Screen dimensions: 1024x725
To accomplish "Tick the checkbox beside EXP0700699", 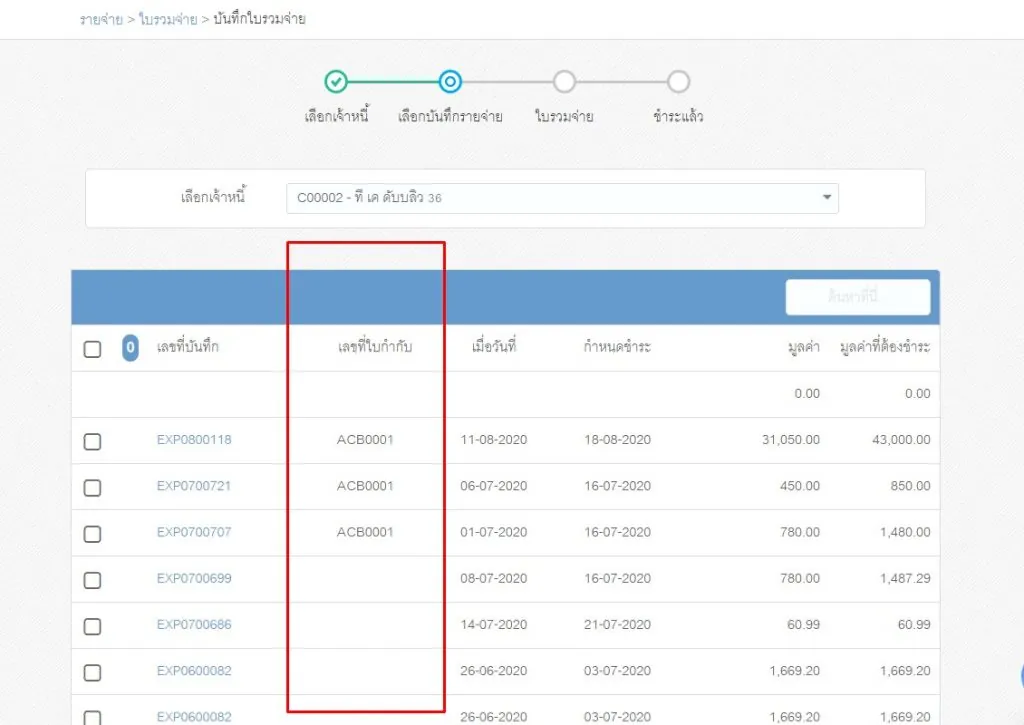I will [x=92, y=580].
